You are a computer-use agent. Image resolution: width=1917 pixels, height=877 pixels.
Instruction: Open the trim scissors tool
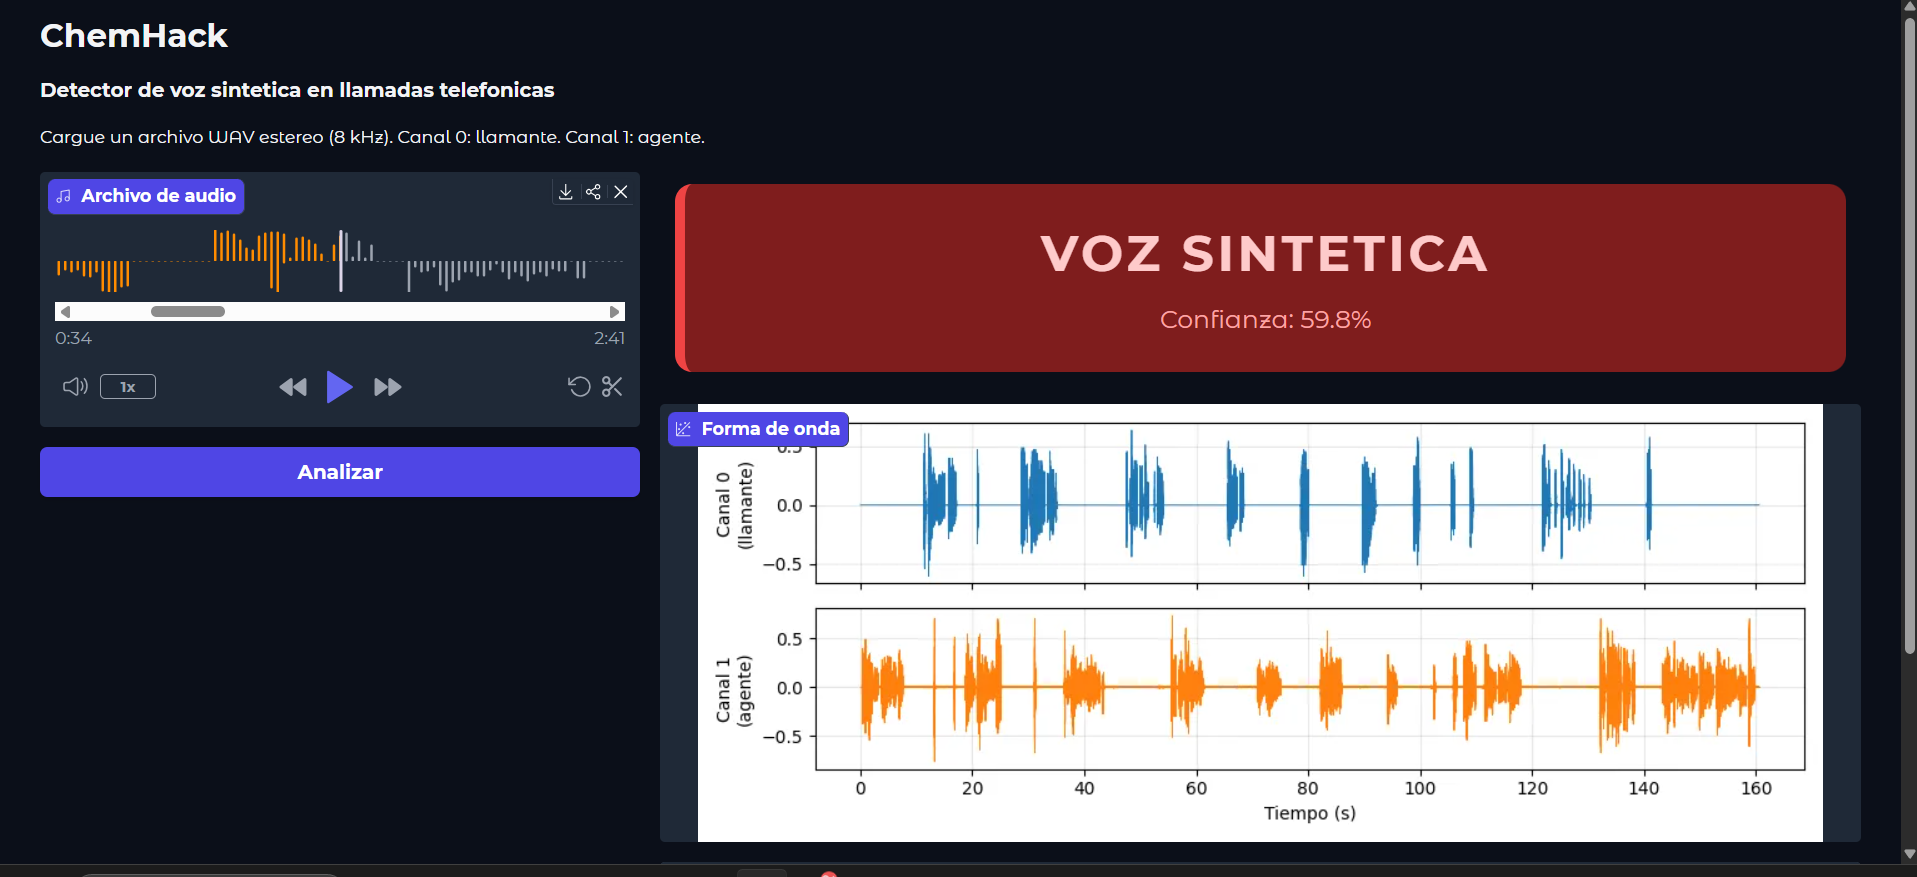coord(612,386)
